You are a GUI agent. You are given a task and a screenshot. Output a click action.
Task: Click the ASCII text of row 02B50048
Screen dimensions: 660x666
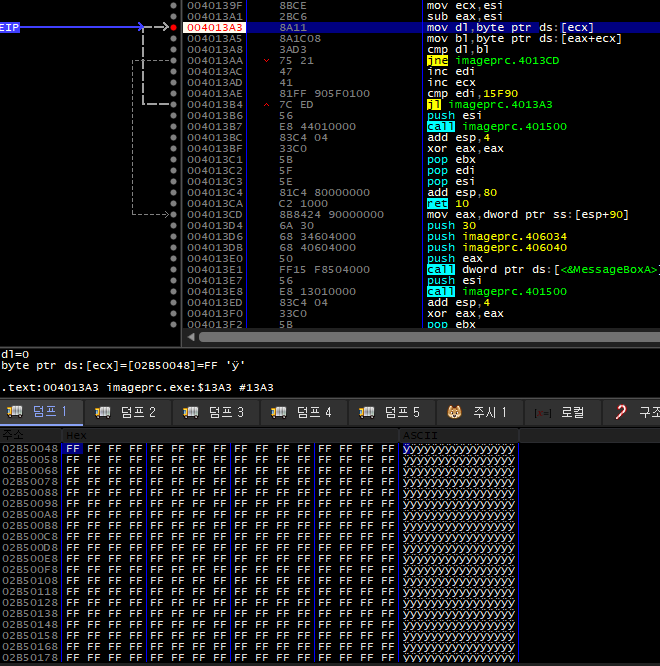(459, 449)
